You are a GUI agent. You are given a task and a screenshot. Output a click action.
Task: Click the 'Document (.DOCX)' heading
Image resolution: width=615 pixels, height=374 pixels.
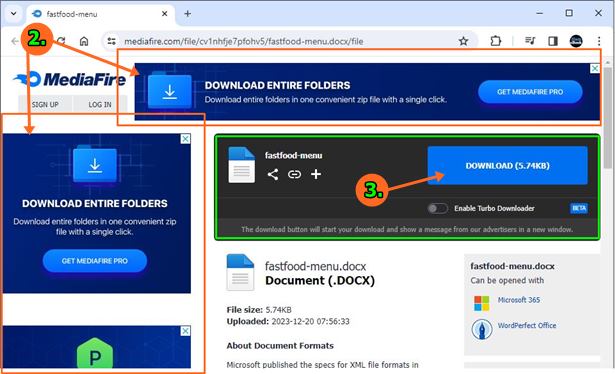[320, 281]
